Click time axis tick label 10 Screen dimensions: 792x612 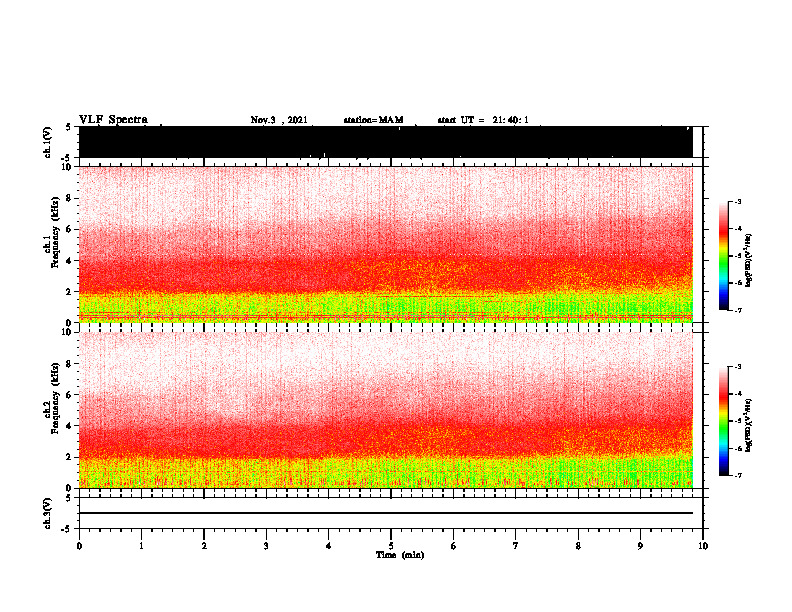703,546
